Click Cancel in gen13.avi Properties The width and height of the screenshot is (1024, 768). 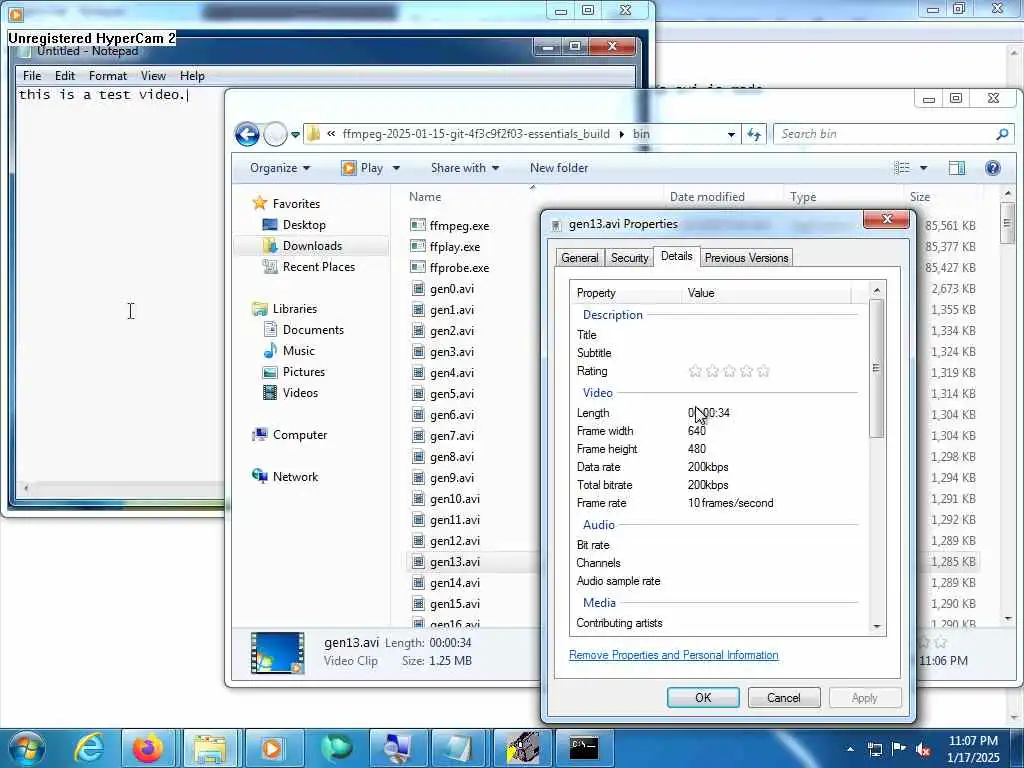784,697
